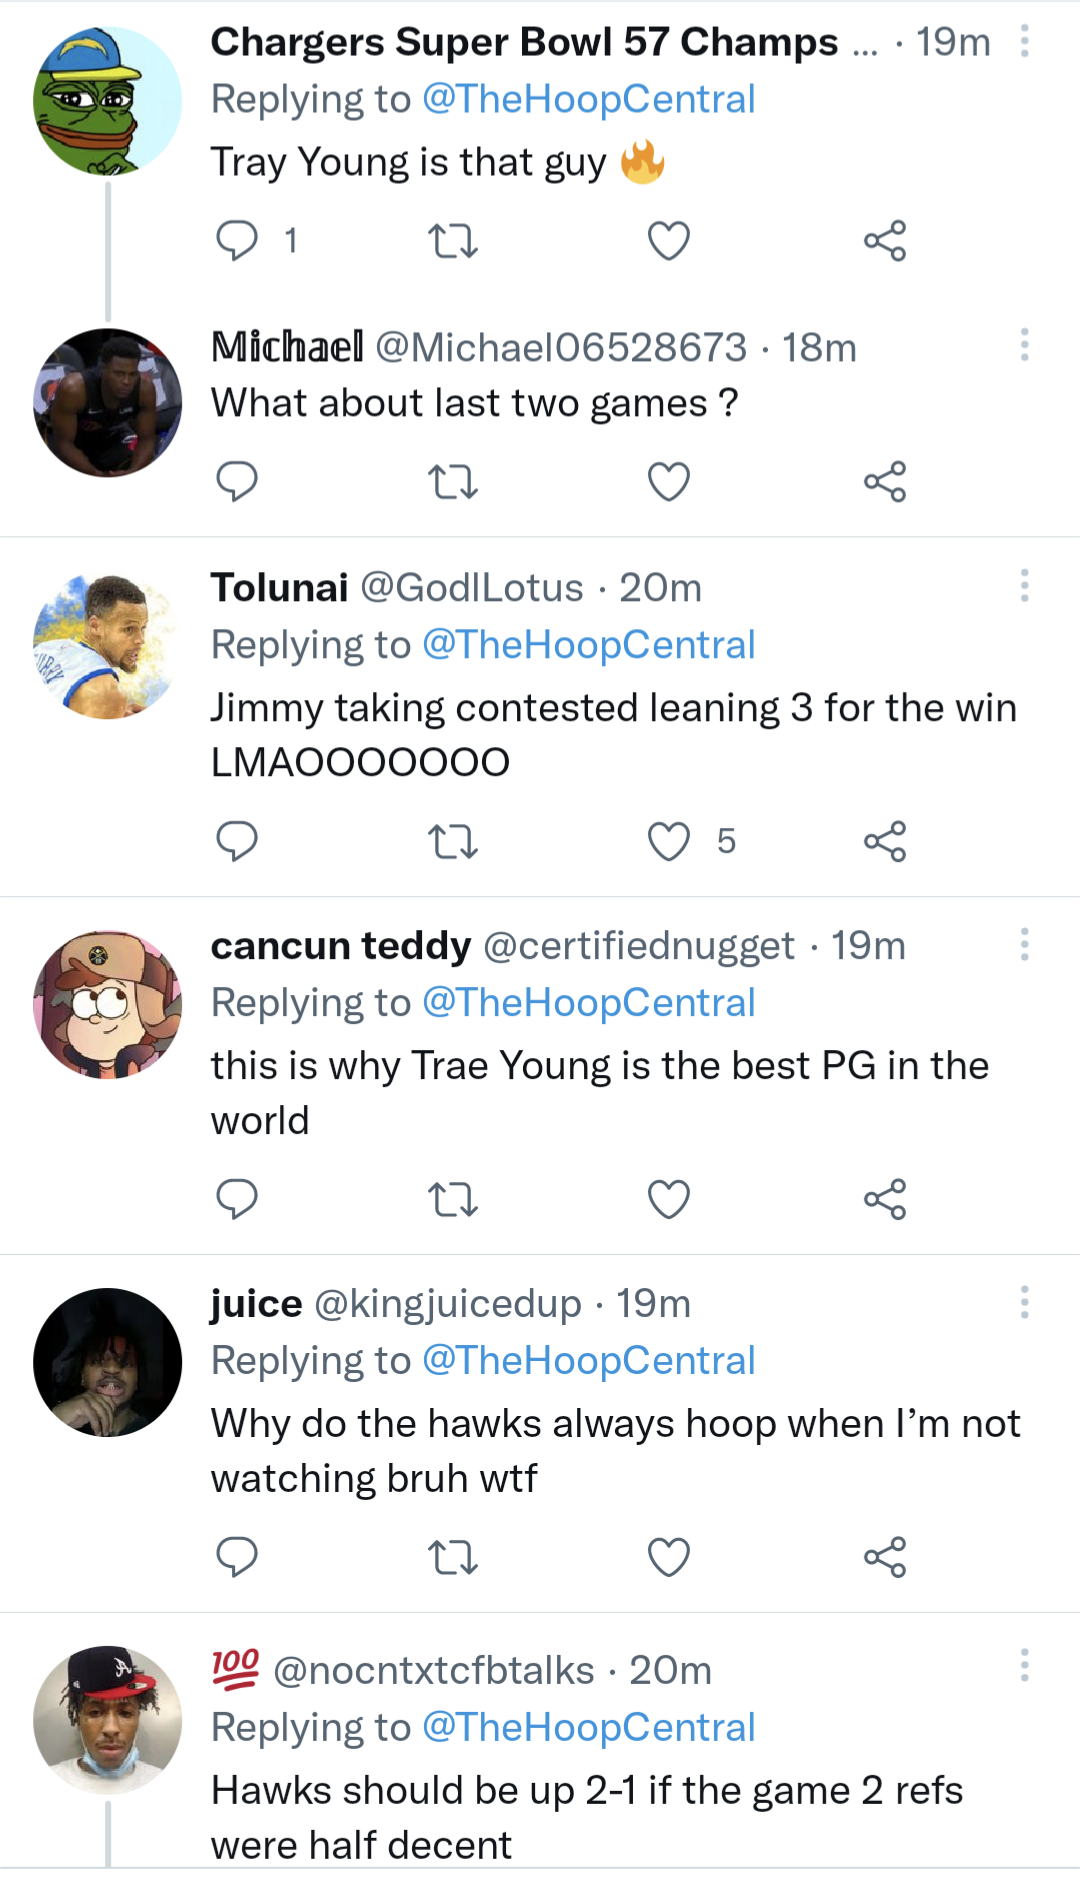Screen dimensions: 1080x1883
Task: Reply to juice's hawks tweet
Action: click(237, 1557)
